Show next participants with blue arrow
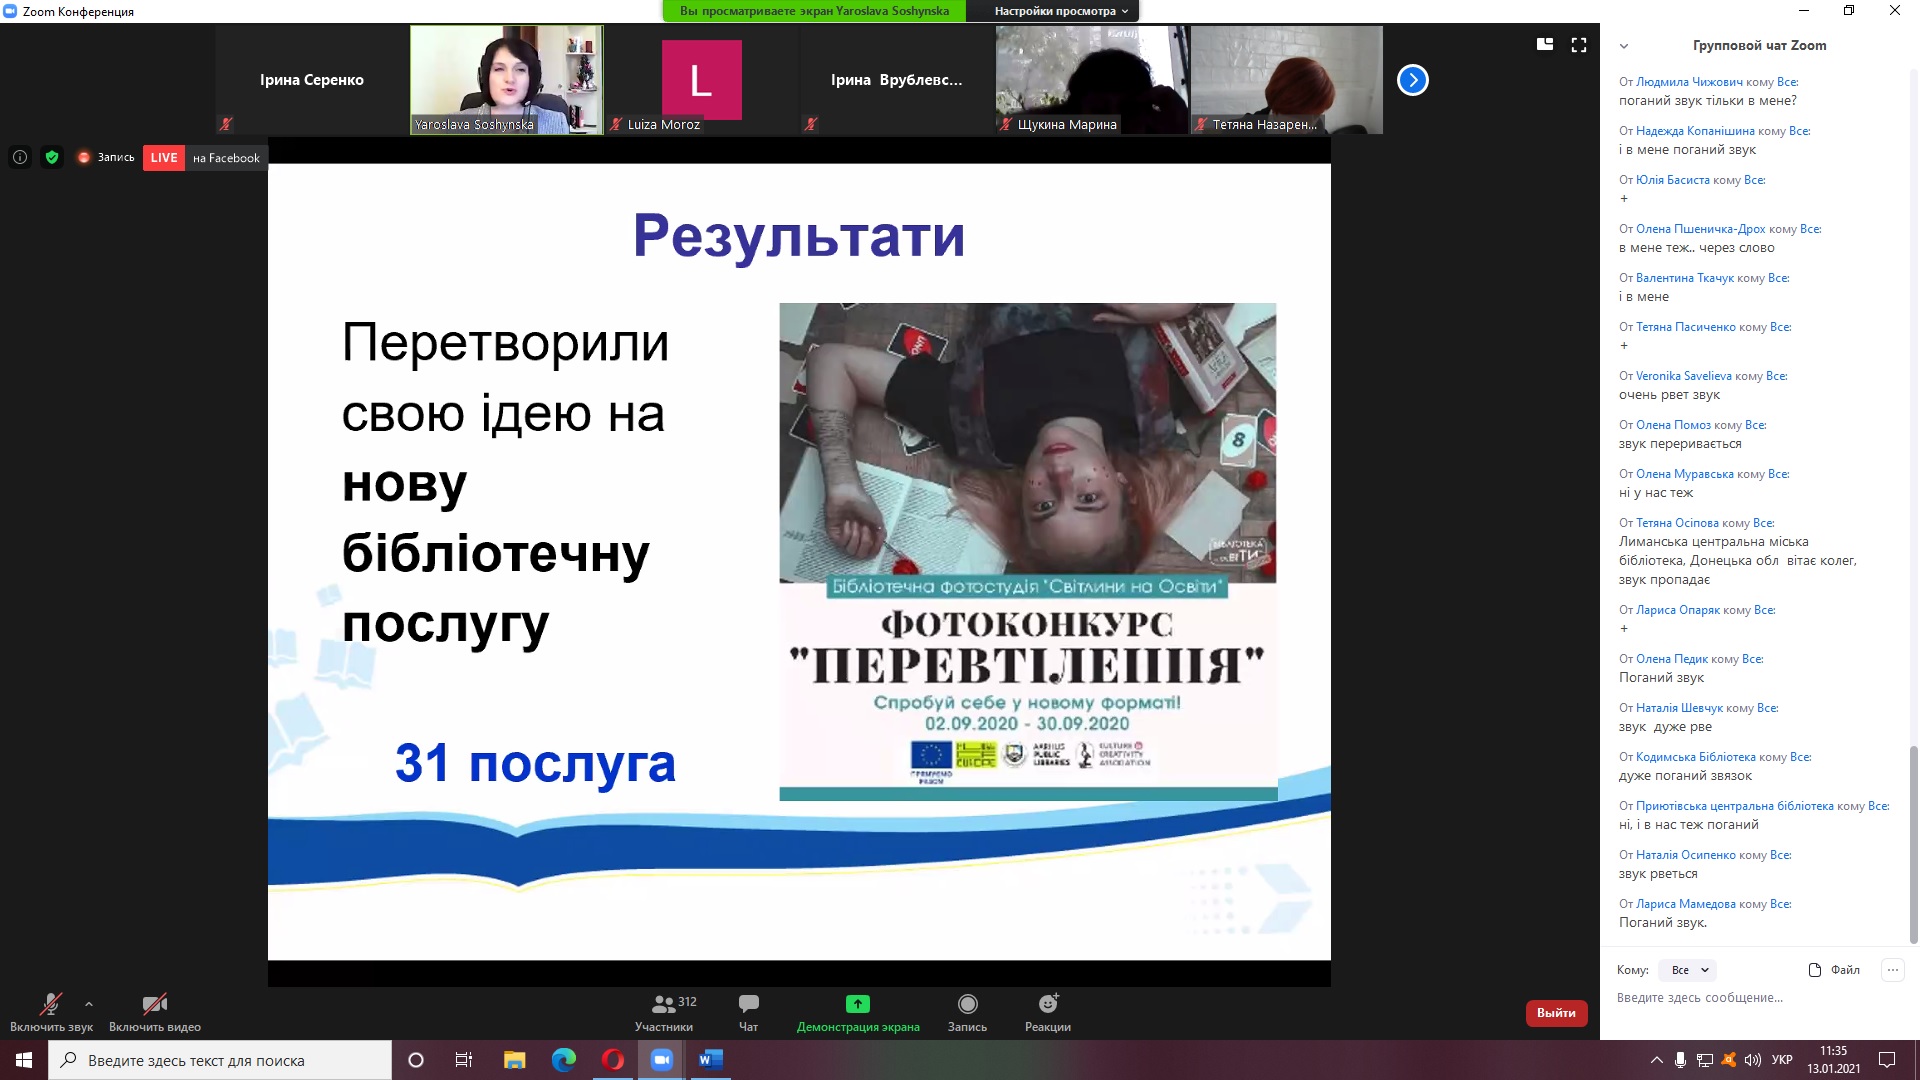 click(x=1413, y=80)
